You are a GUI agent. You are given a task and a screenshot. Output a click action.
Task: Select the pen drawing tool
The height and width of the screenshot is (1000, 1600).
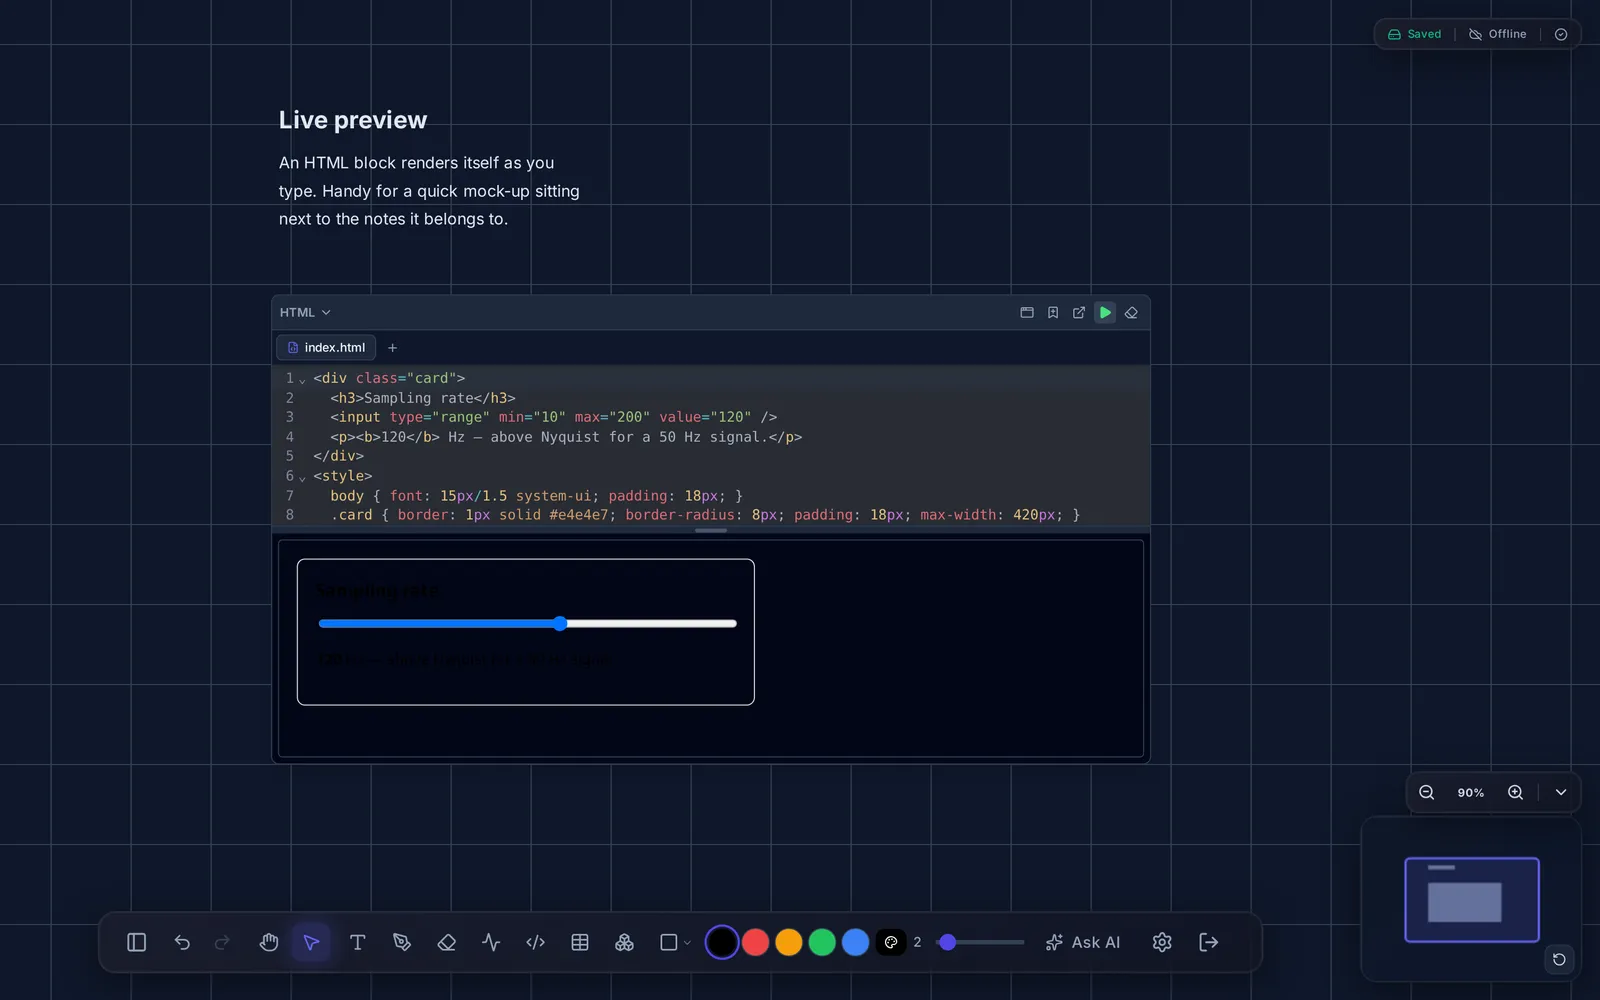click(x=402, y=942)
